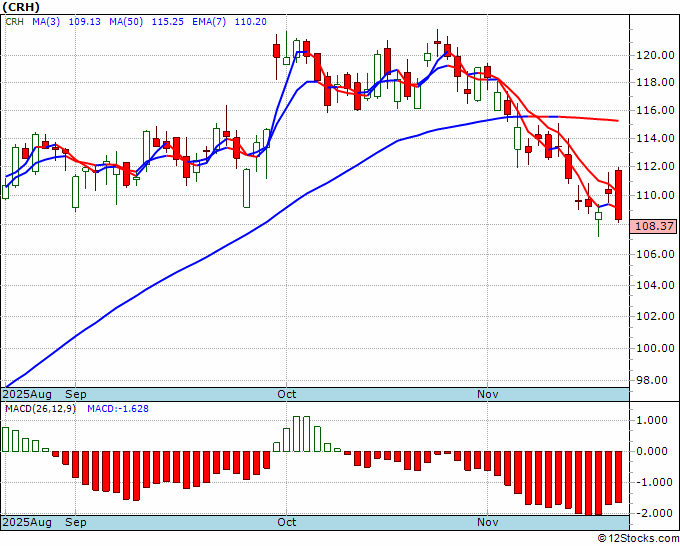Image resolution: width=680 pixels, height=546 pixels.
Task: Click the 100.00 price axis label
Action: click(x=656, y=348)
